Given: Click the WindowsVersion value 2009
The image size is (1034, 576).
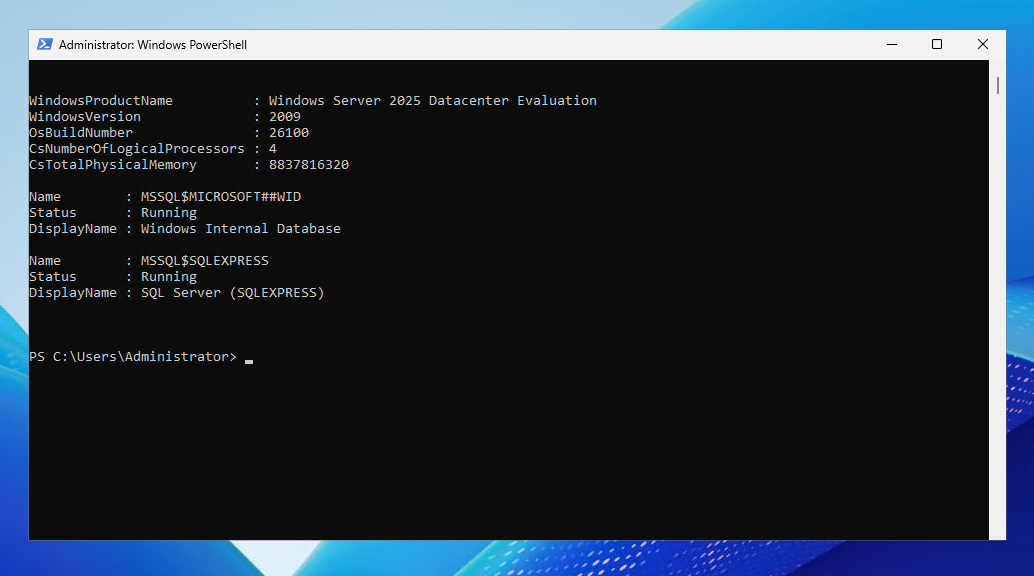Looking at the screenshot, I should click(x=285, y=117).
